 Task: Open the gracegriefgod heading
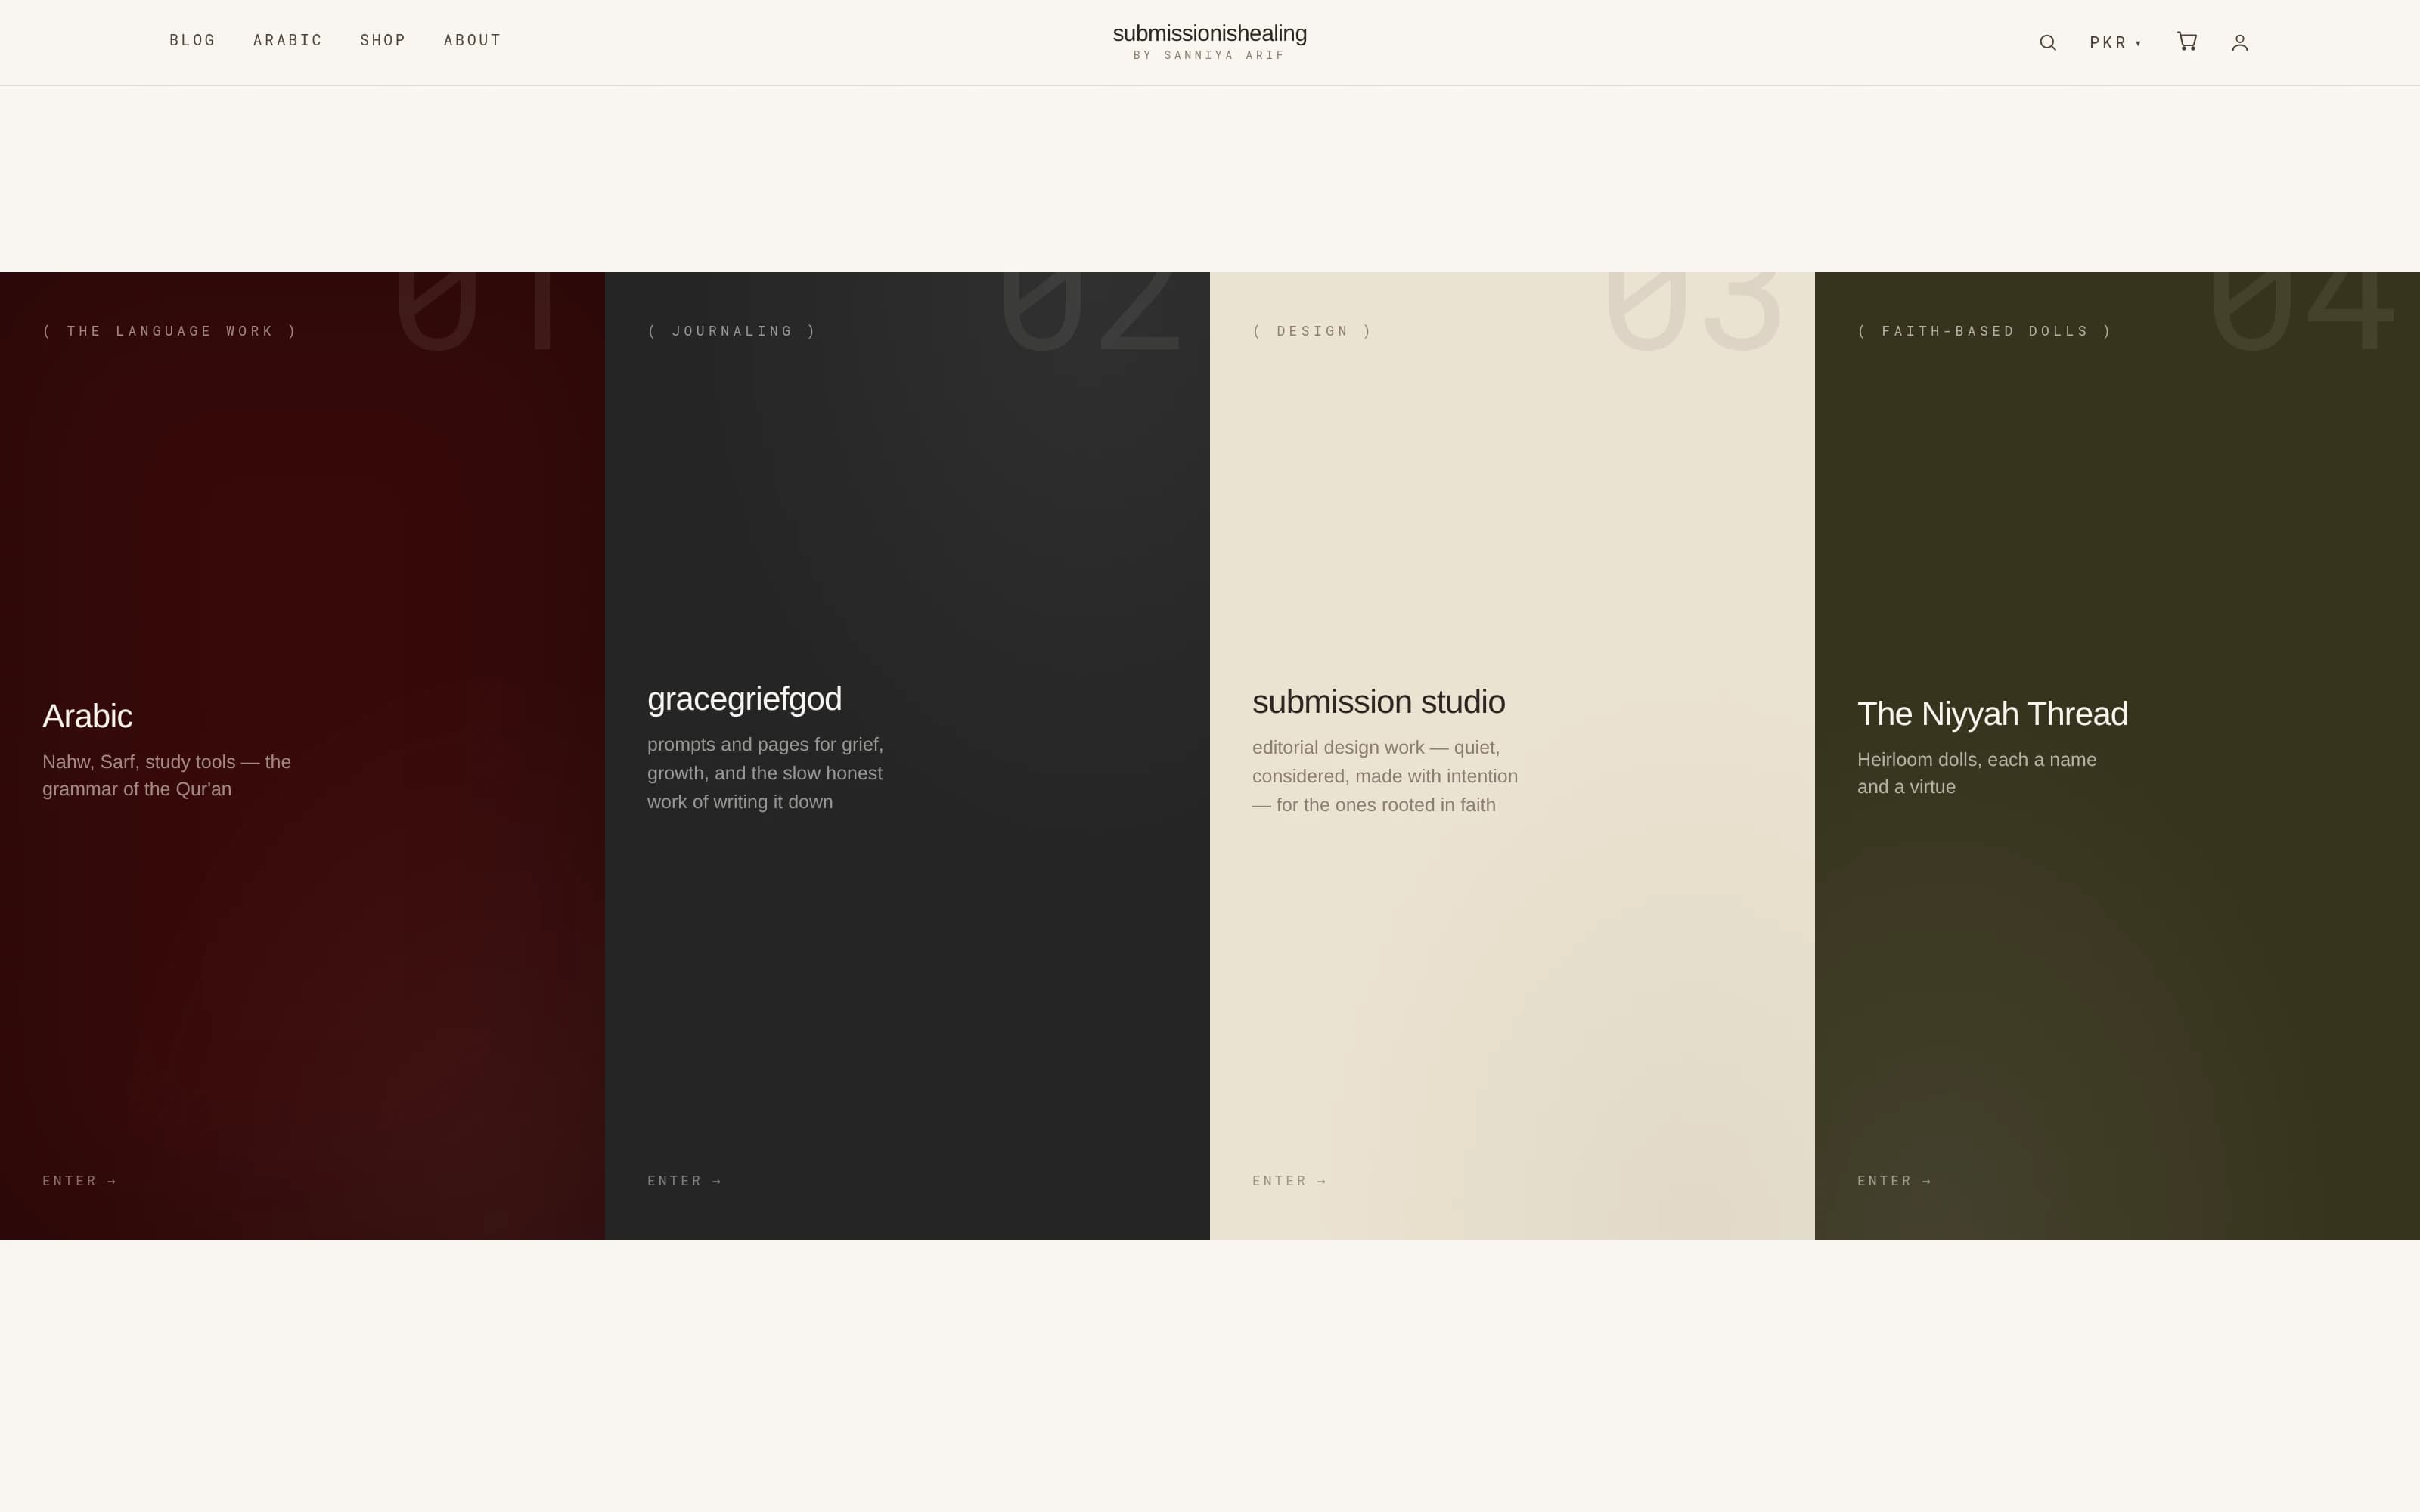tap(744, 699)
